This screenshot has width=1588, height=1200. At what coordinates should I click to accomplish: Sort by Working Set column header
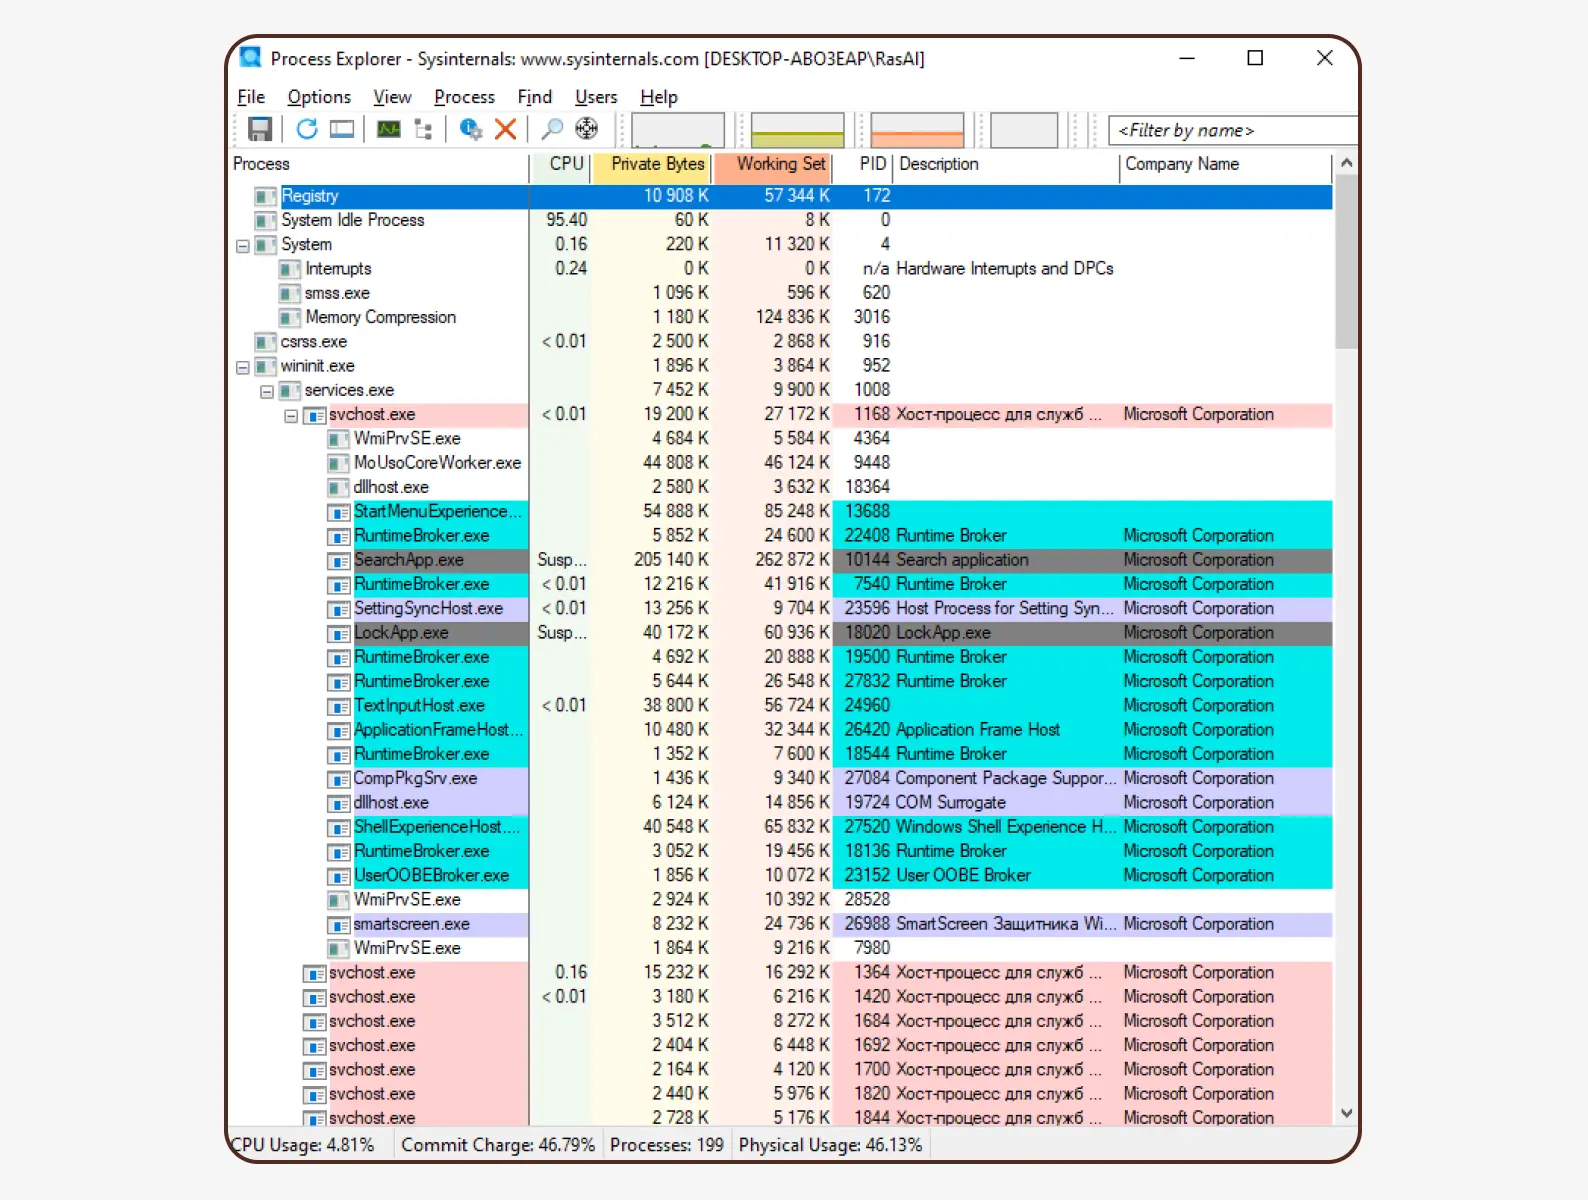(x=773, y=164)
